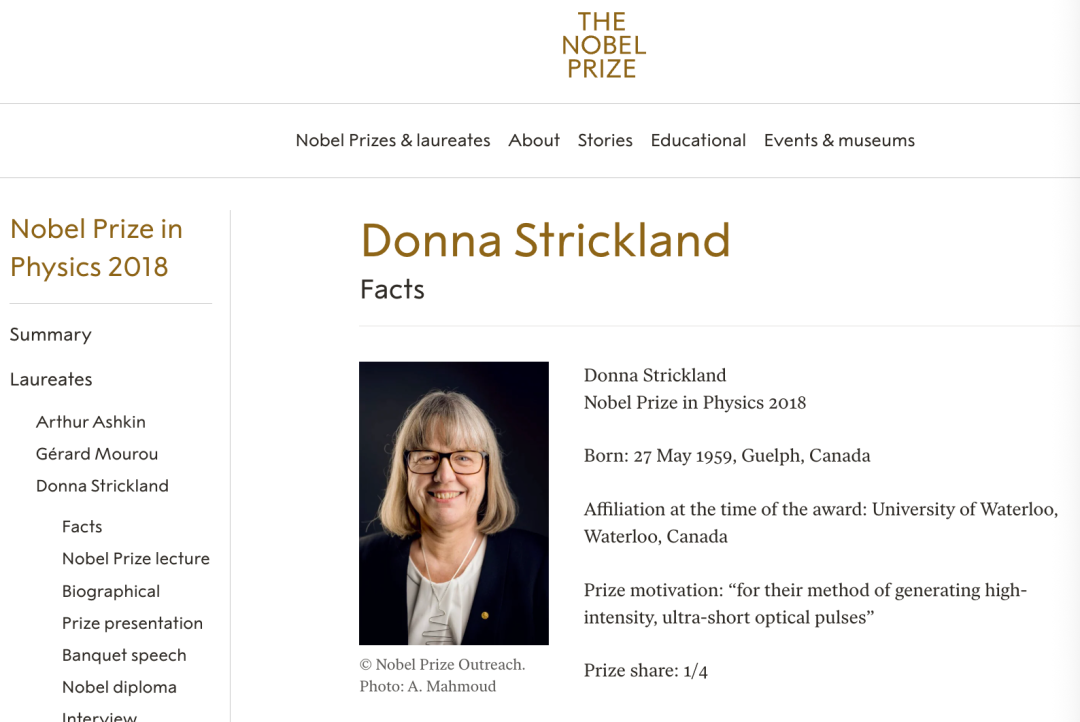Open the Summary sidebar link
1080x722 pixels.
(x=50, y=335)
